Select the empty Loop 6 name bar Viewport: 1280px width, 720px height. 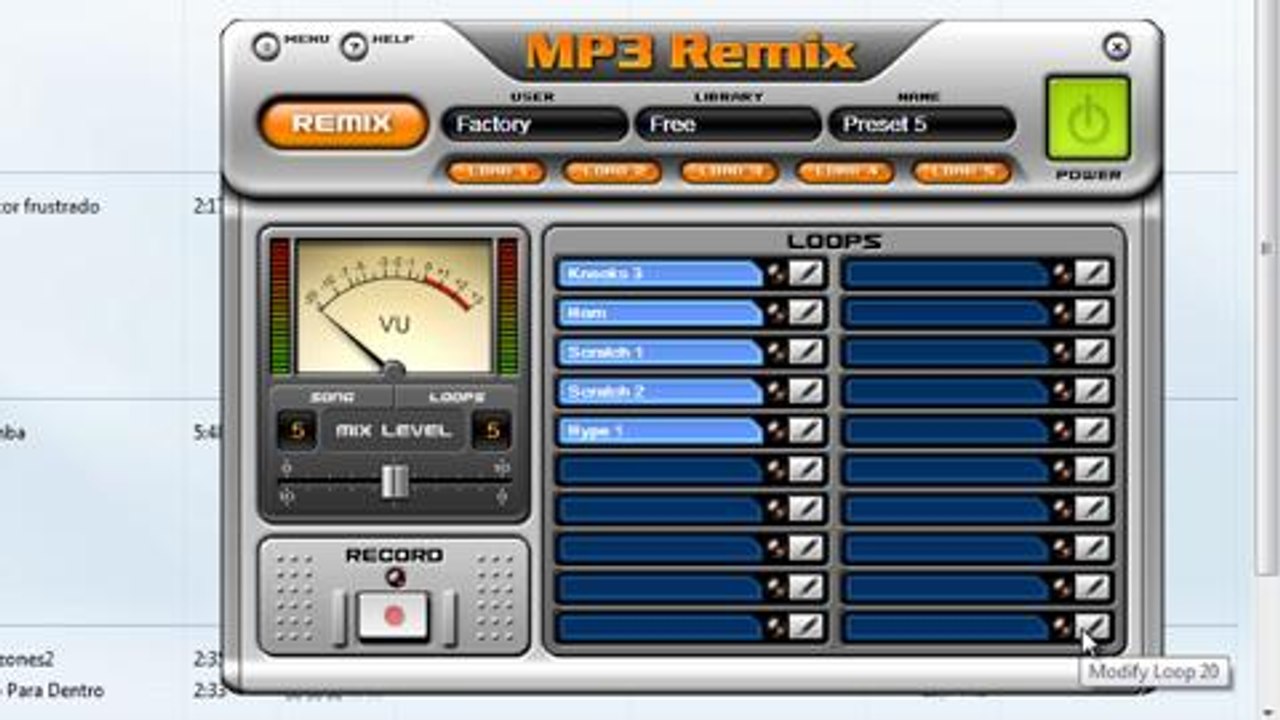[x=660, y=470]
